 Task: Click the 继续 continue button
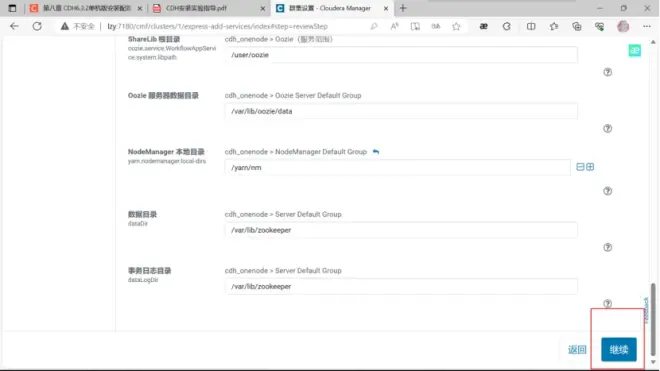(618, 349)
